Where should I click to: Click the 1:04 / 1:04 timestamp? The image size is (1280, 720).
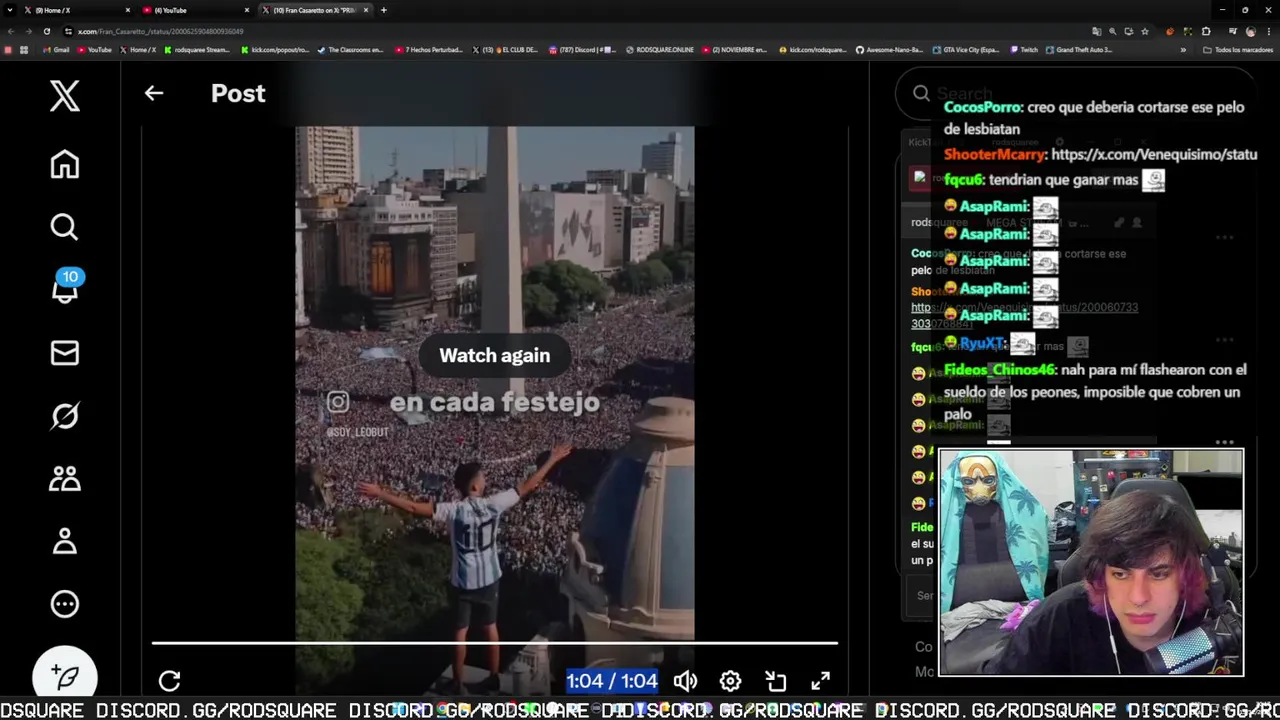coord(612,681)
